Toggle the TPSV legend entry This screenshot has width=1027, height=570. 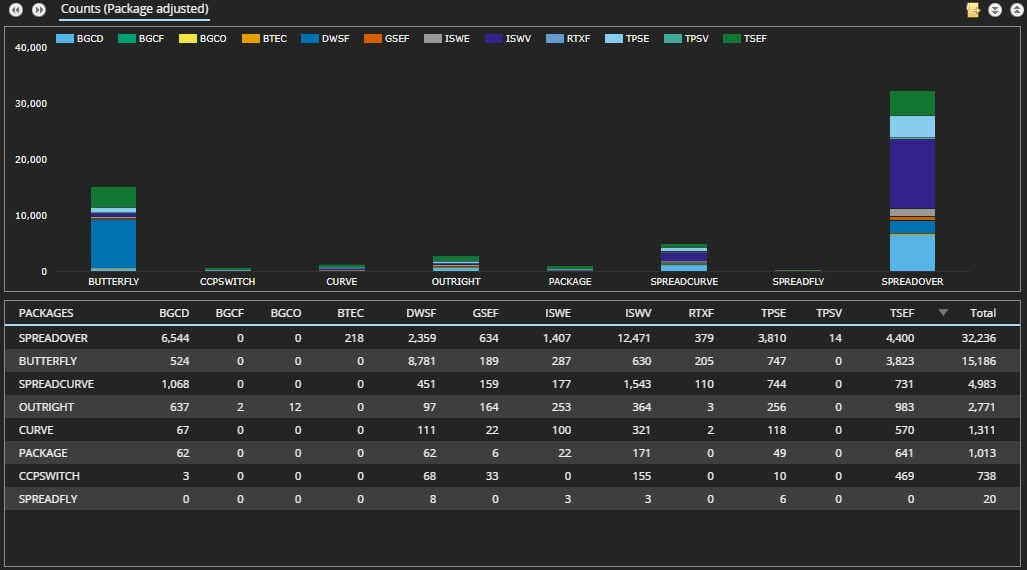pyautogui.click(x=686, y=39)
